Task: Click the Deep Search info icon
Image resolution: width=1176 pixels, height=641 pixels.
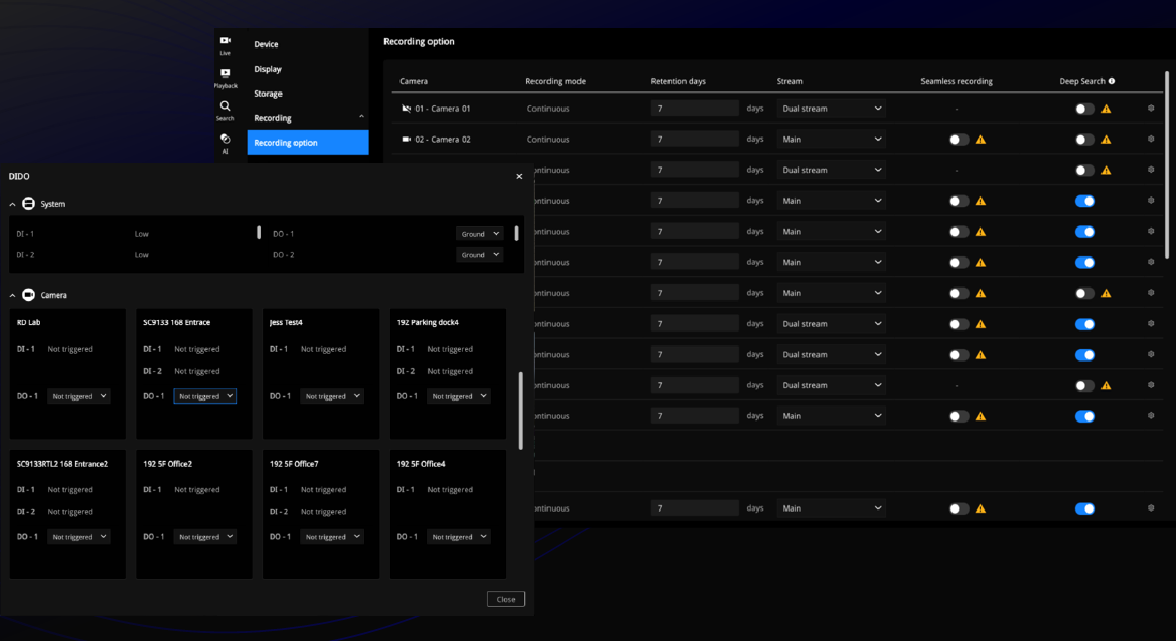Action: coord(1112,81)
